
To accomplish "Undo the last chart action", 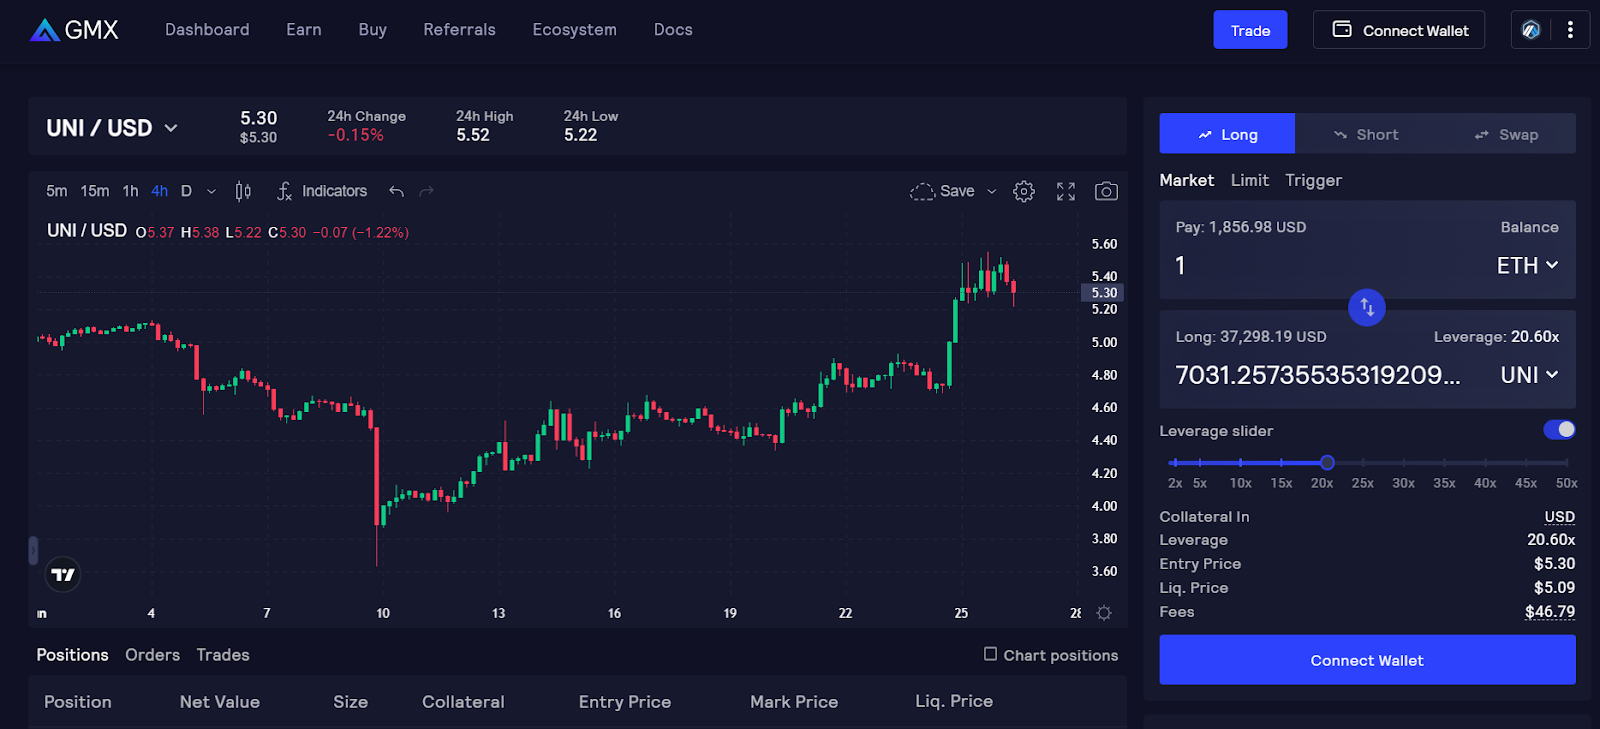I will tap(397, 191).
